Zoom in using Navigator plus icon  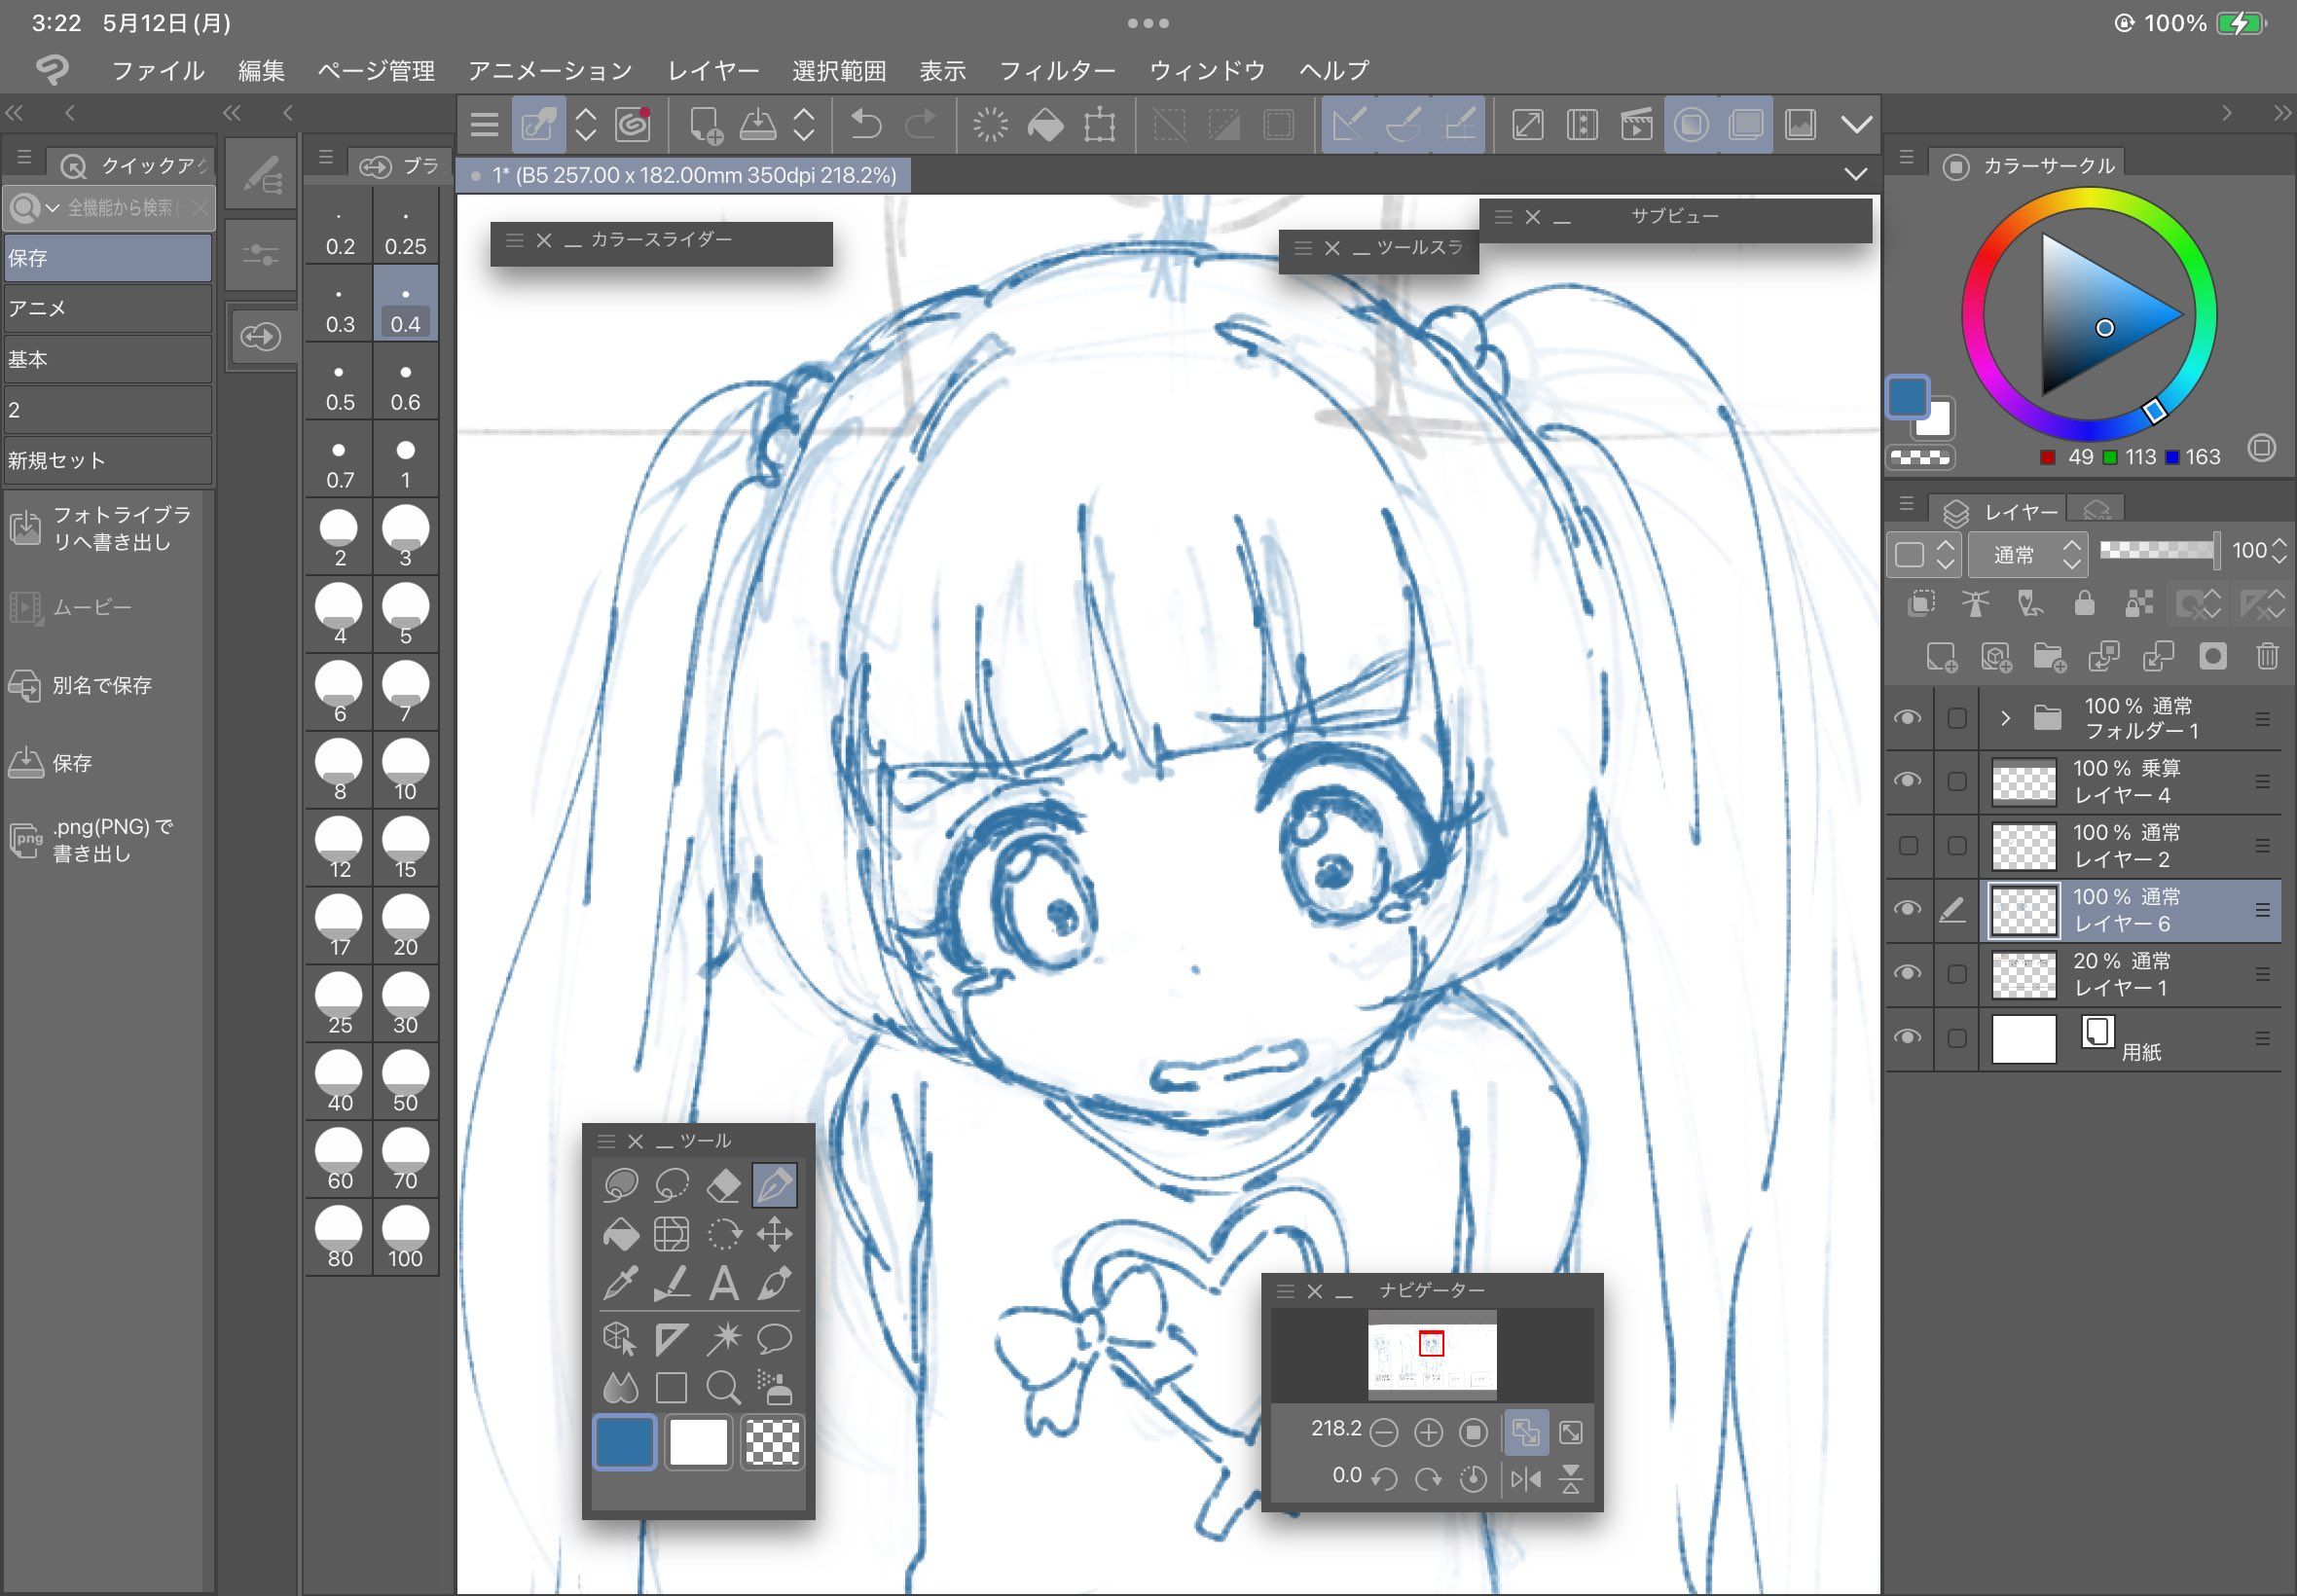point(1428,1432)
